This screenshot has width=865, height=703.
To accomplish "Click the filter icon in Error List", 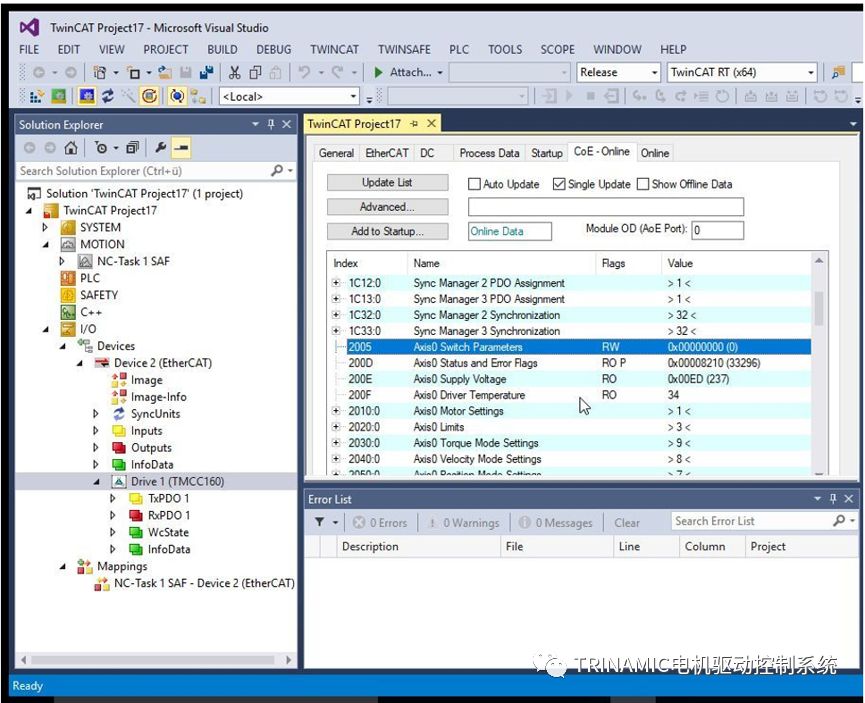I will (x=320, y=522).
